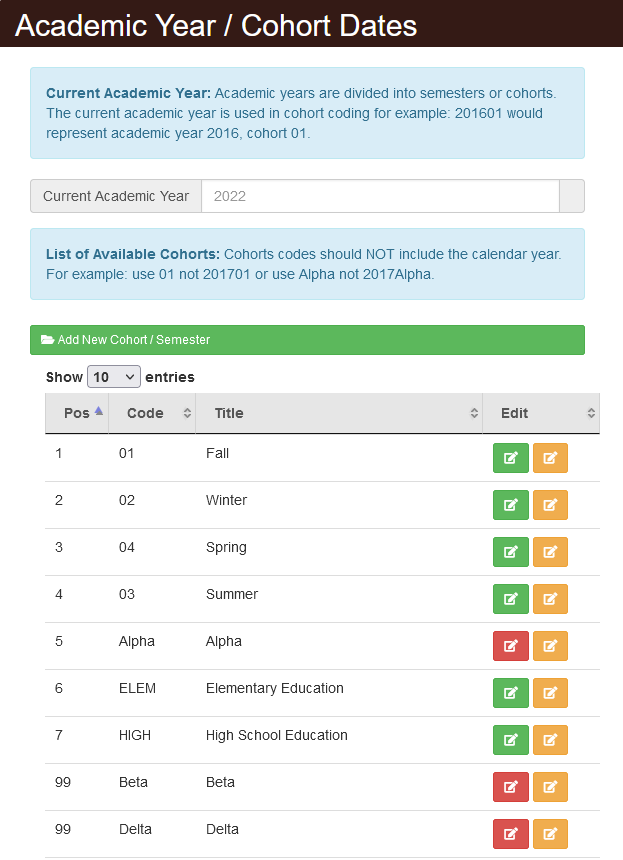Click red edit icon for Delta cohort
Viewport: 623px width, 860px height.
[x=511, y=834]
